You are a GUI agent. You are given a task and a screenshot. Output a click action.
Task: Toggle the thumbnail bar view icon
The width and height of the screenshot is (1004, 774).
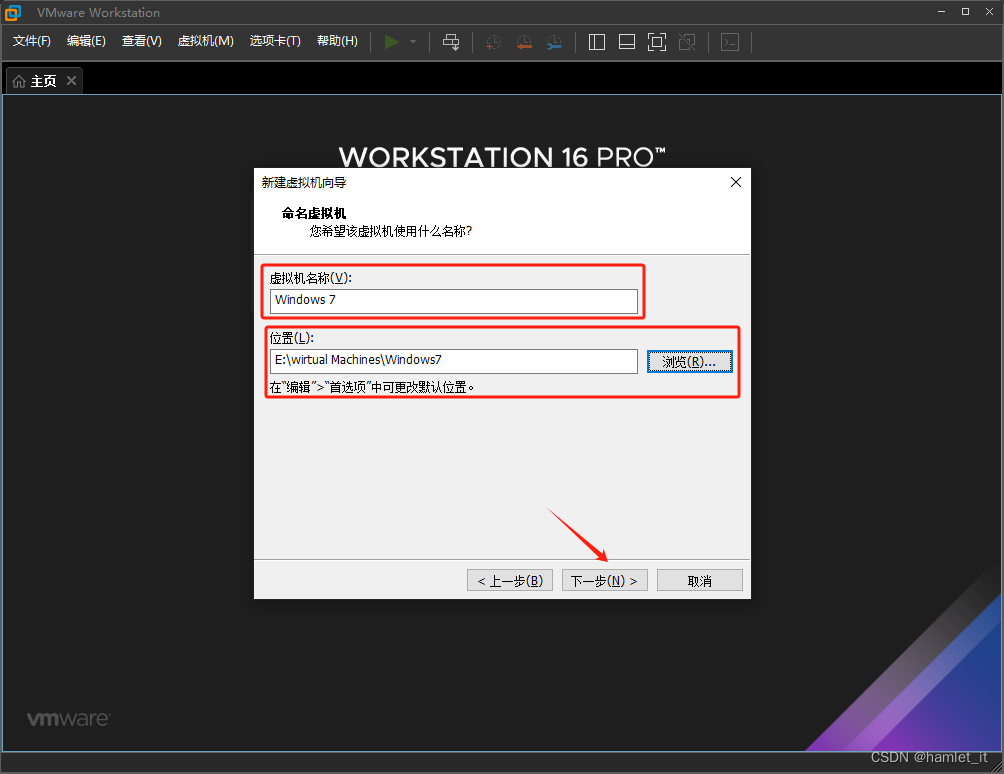point(627,42)
